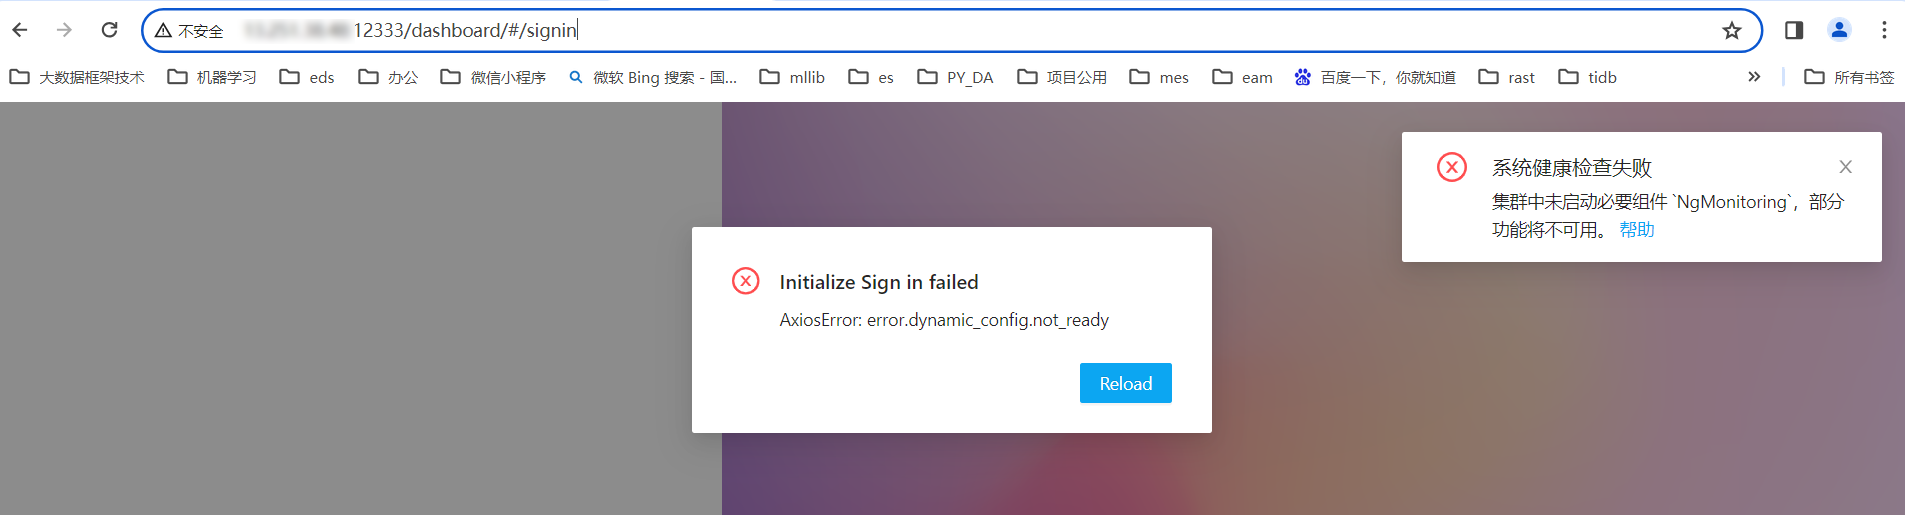Click the browser back arrow

(x=20, y=30)
